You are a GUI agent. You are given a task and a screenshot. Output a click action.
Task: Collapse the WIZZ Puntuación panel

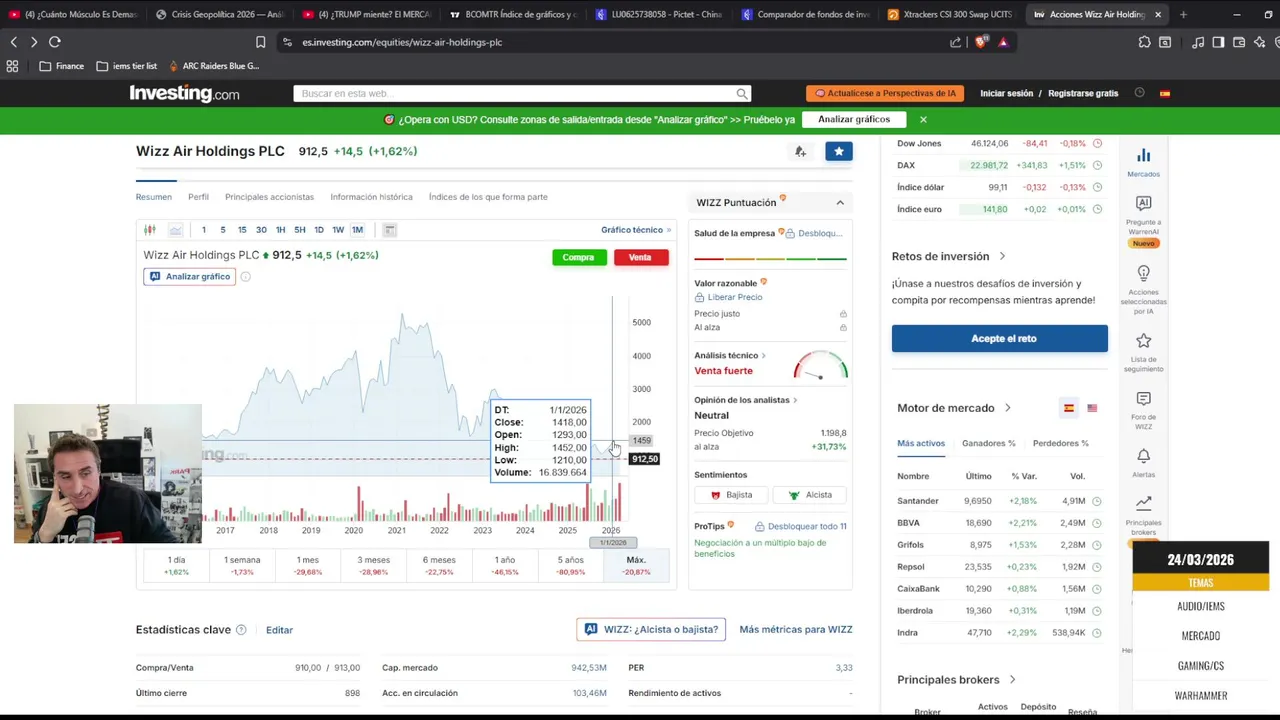(840, 203)
